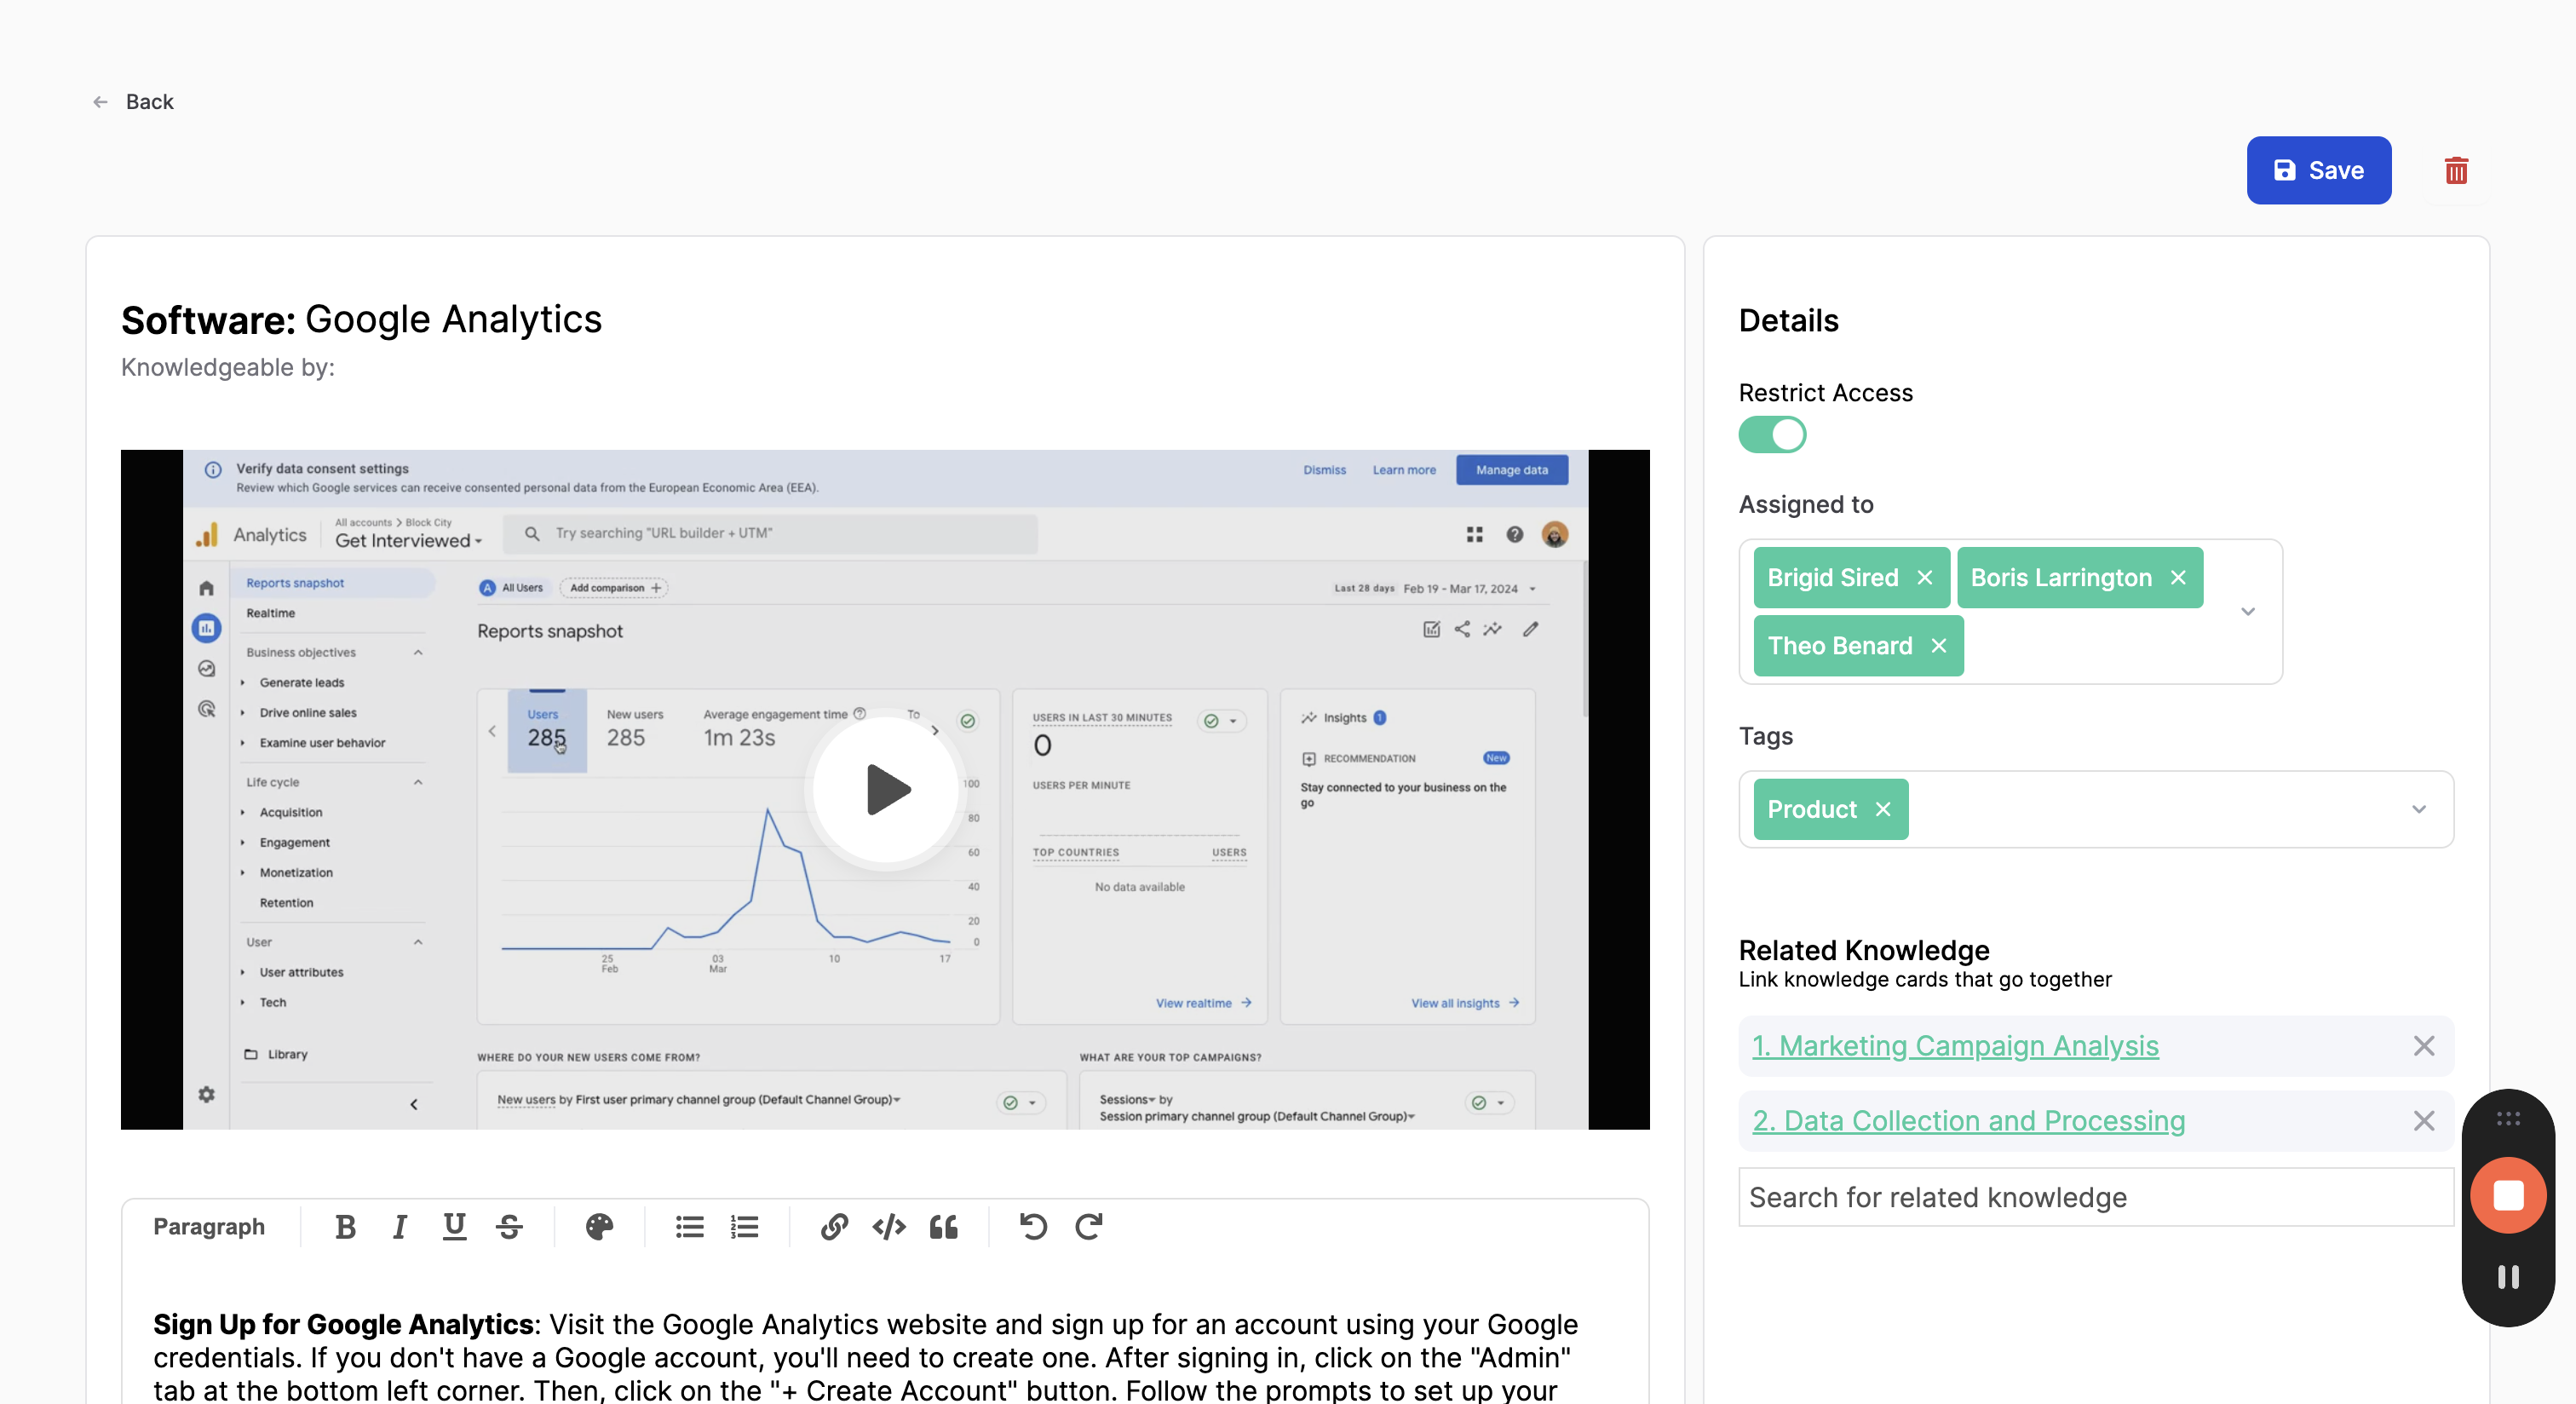Open the date range dropdown

[1436, 589]
